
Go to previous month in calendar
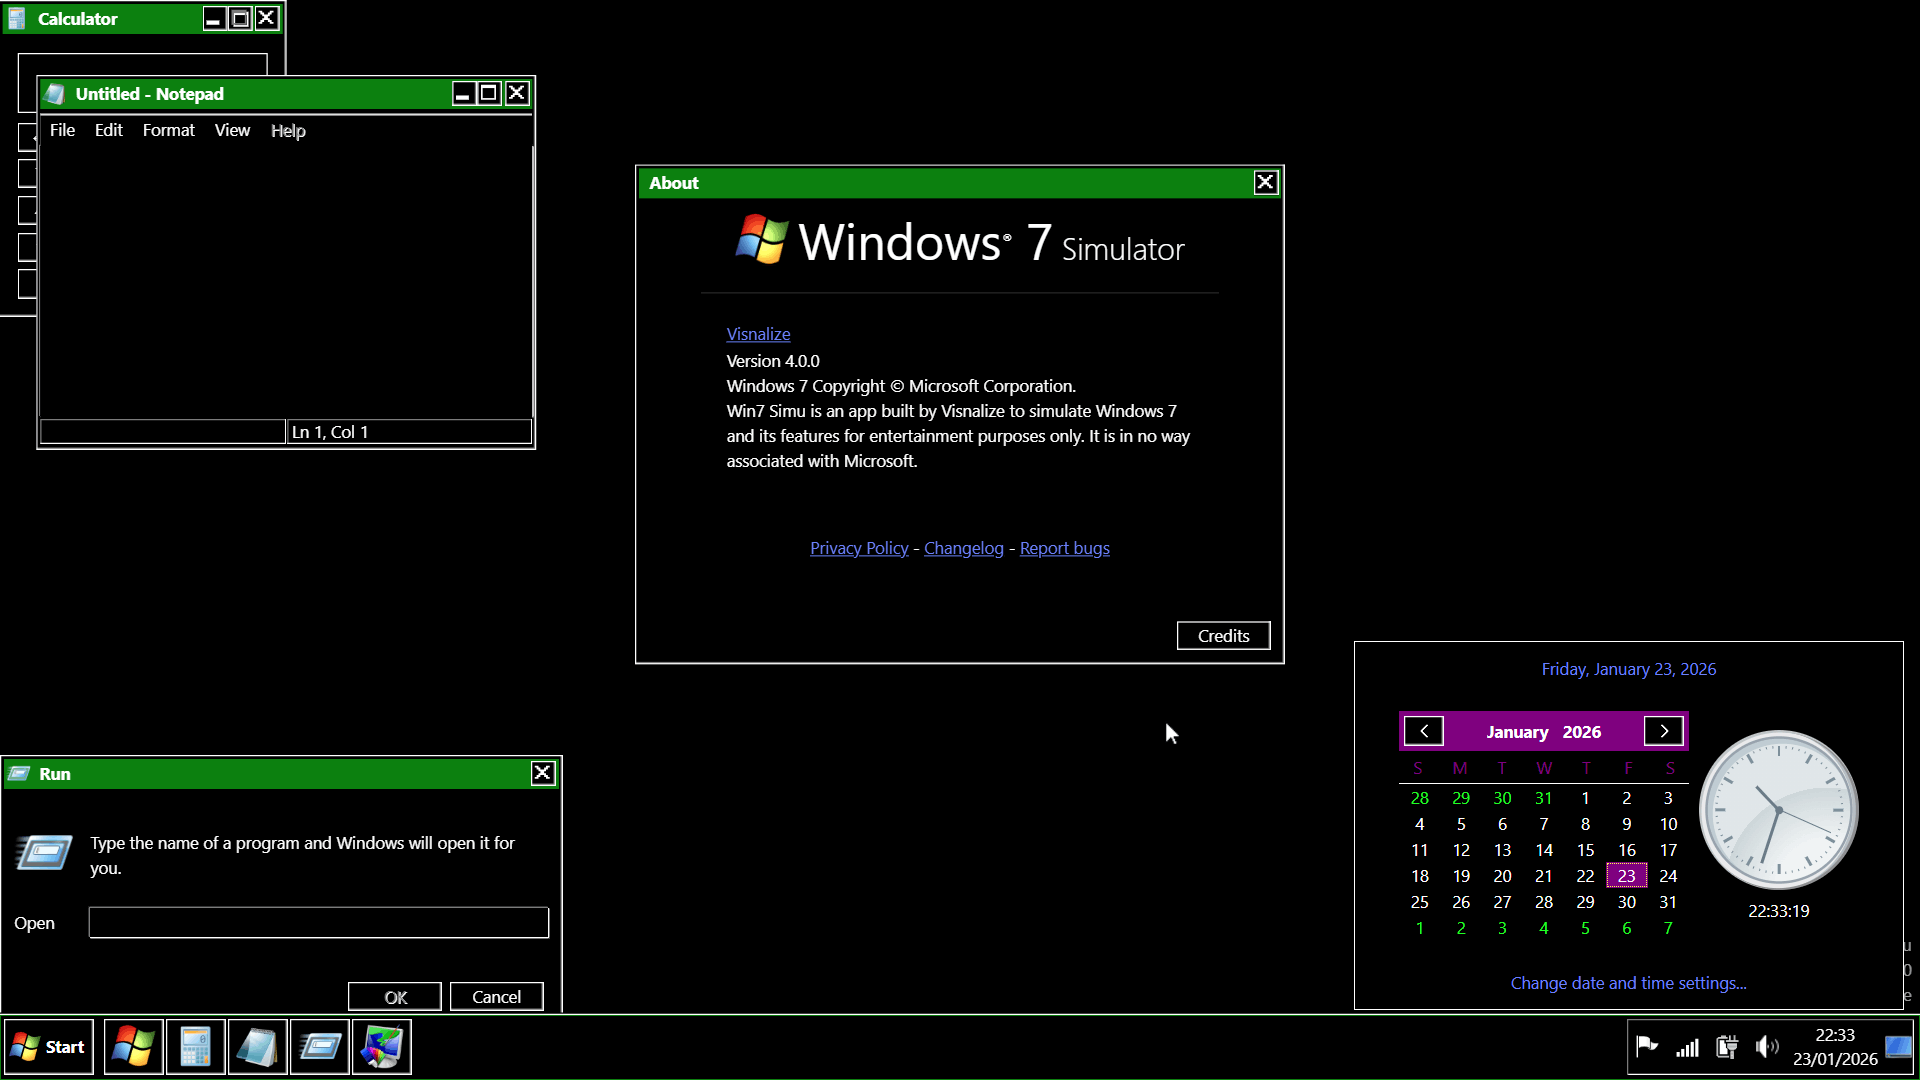1424,731
